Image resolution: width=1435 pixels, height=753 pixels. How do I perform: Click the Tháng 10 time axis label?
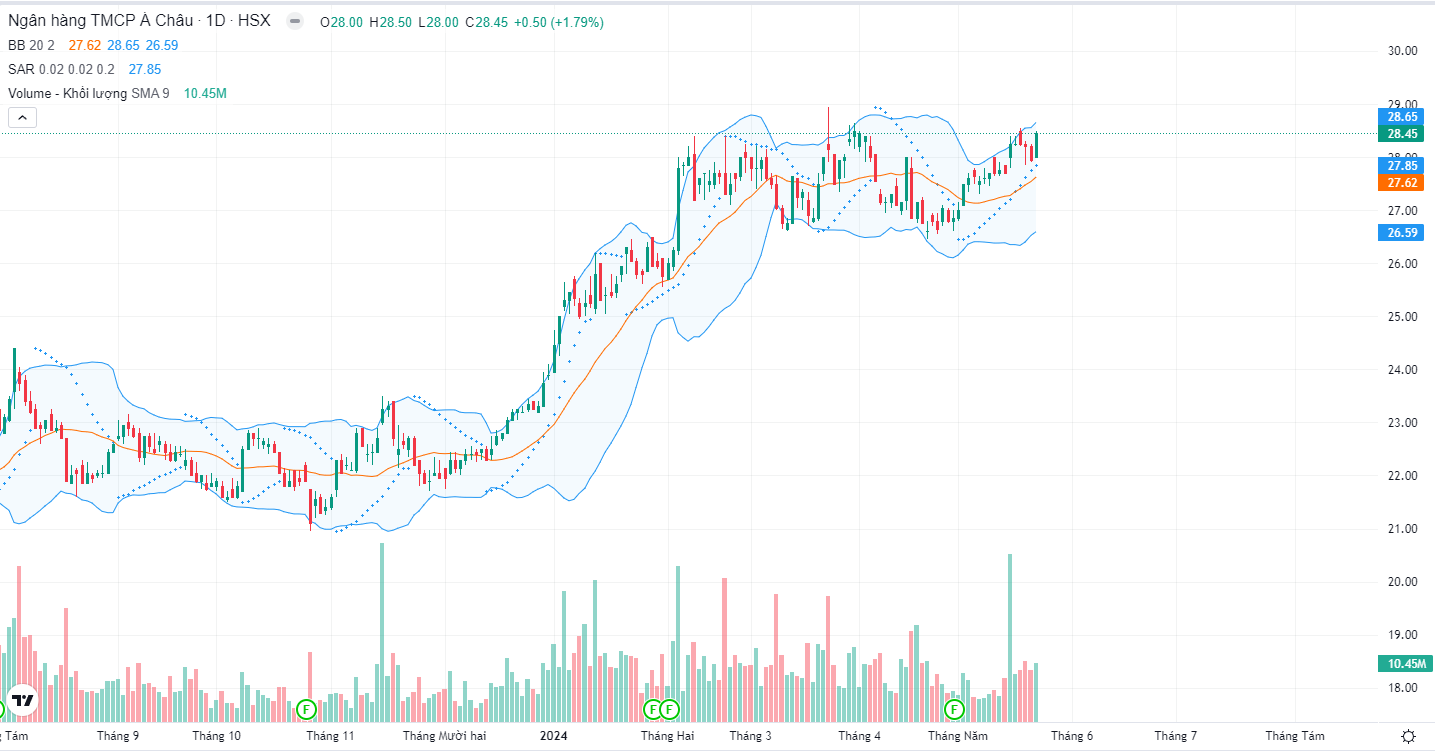pos(217,736)
